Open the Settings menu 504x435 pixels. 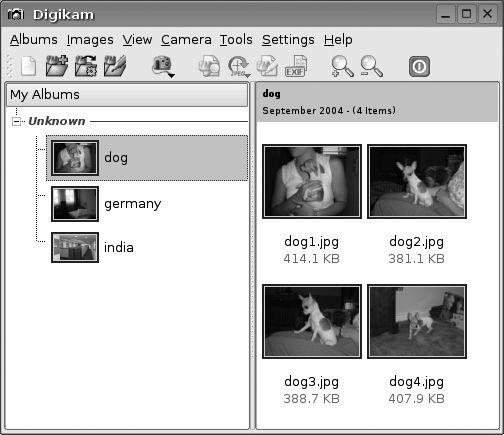pos(288,40)
